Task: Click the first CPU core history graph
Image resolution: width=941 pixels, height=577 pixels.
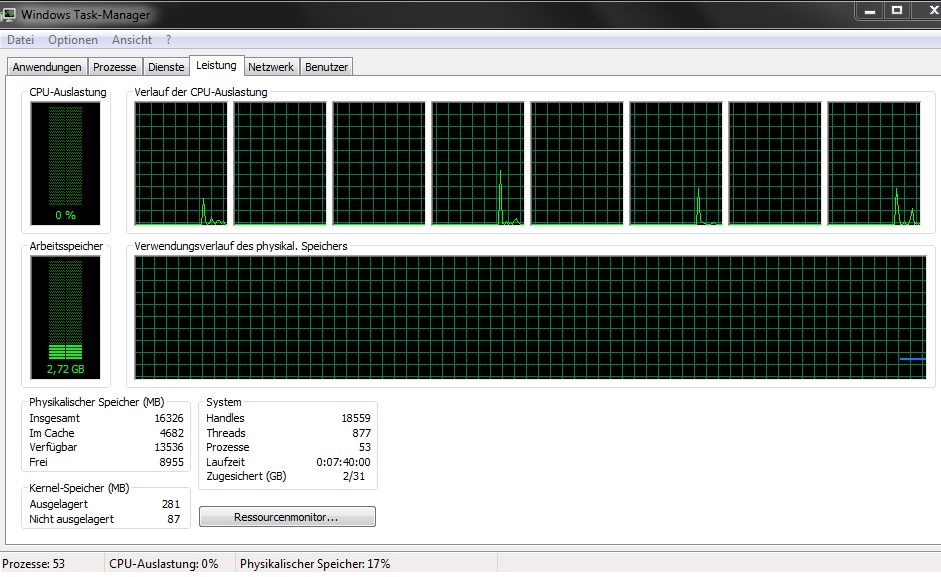Action: 181,163
